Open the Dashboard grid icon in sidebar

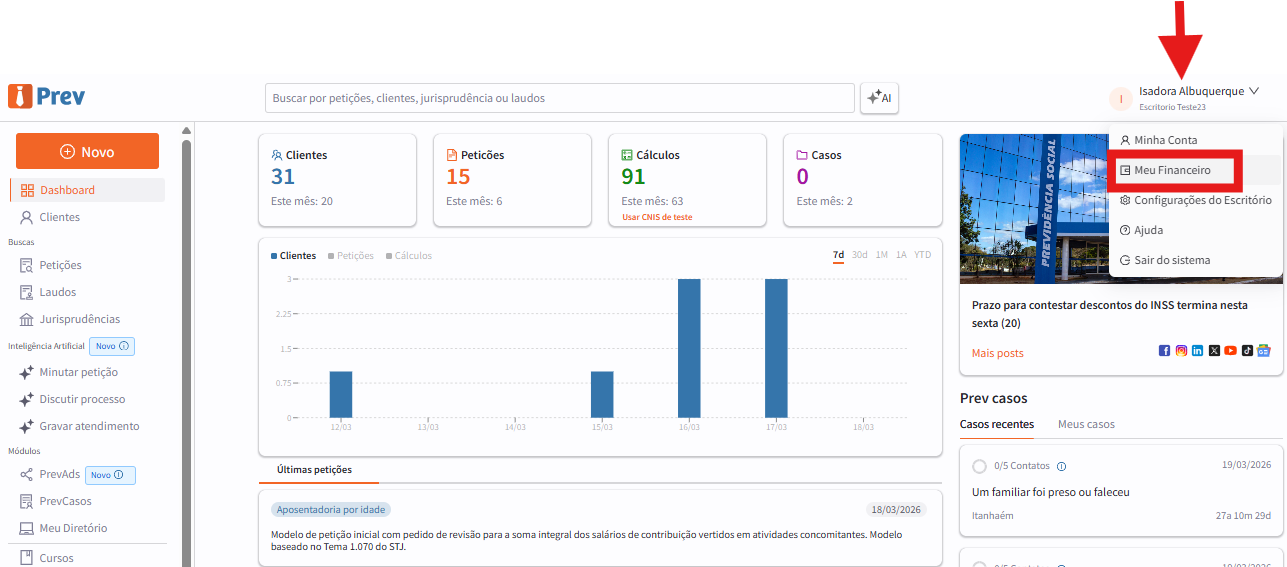27,190
